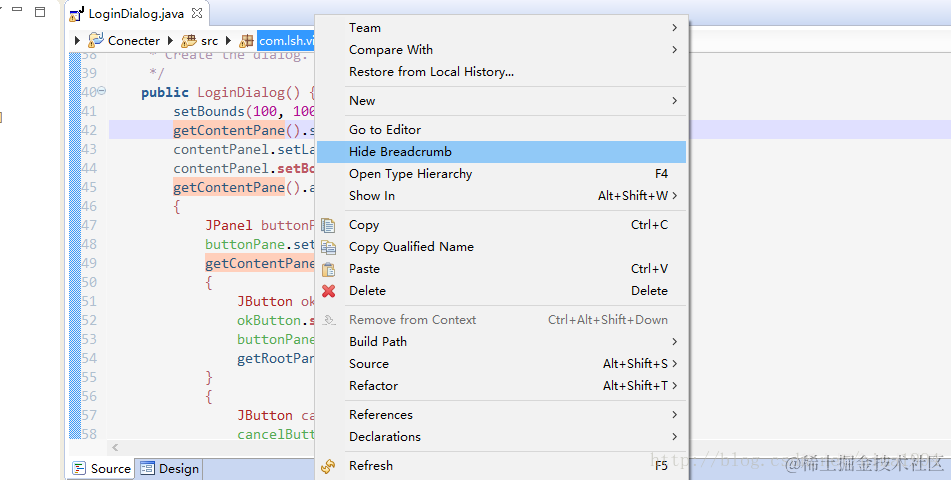Click the red Delete X icon
This screenshot has height=480, width=951.
[328, 291]
